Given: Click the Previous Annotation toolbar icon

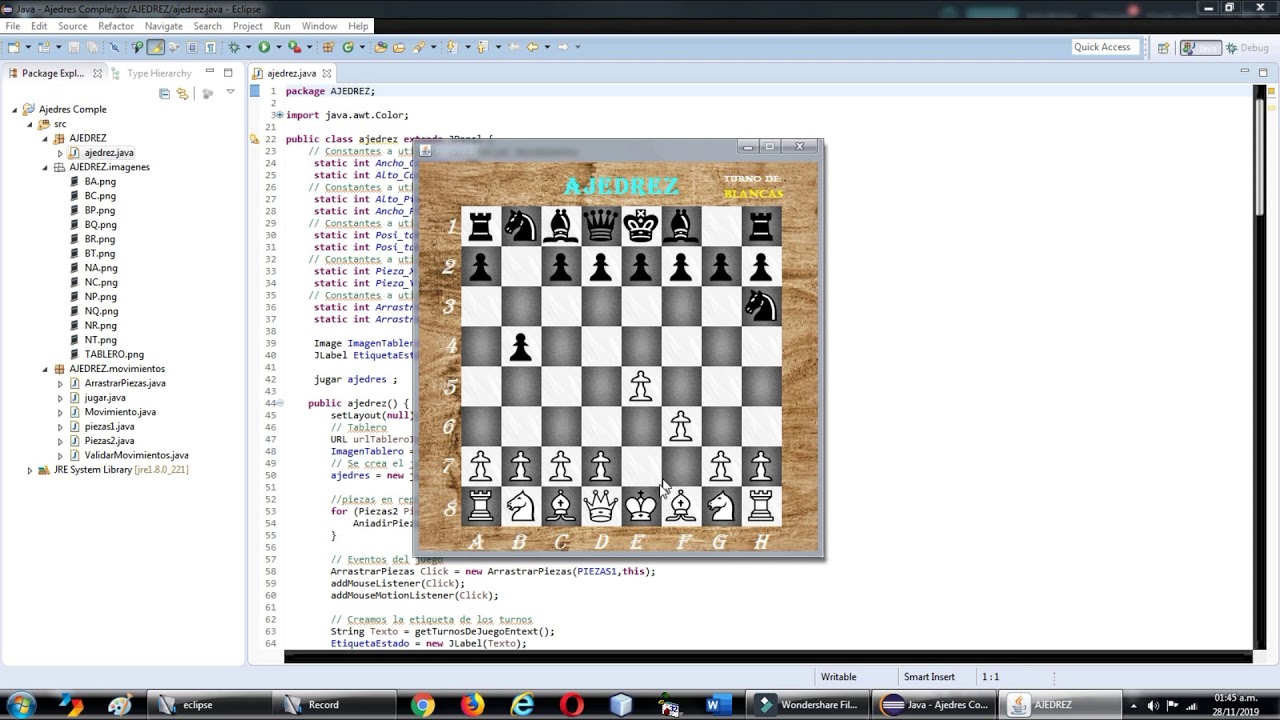Looking at the screenshot, I should coord(482,47).
